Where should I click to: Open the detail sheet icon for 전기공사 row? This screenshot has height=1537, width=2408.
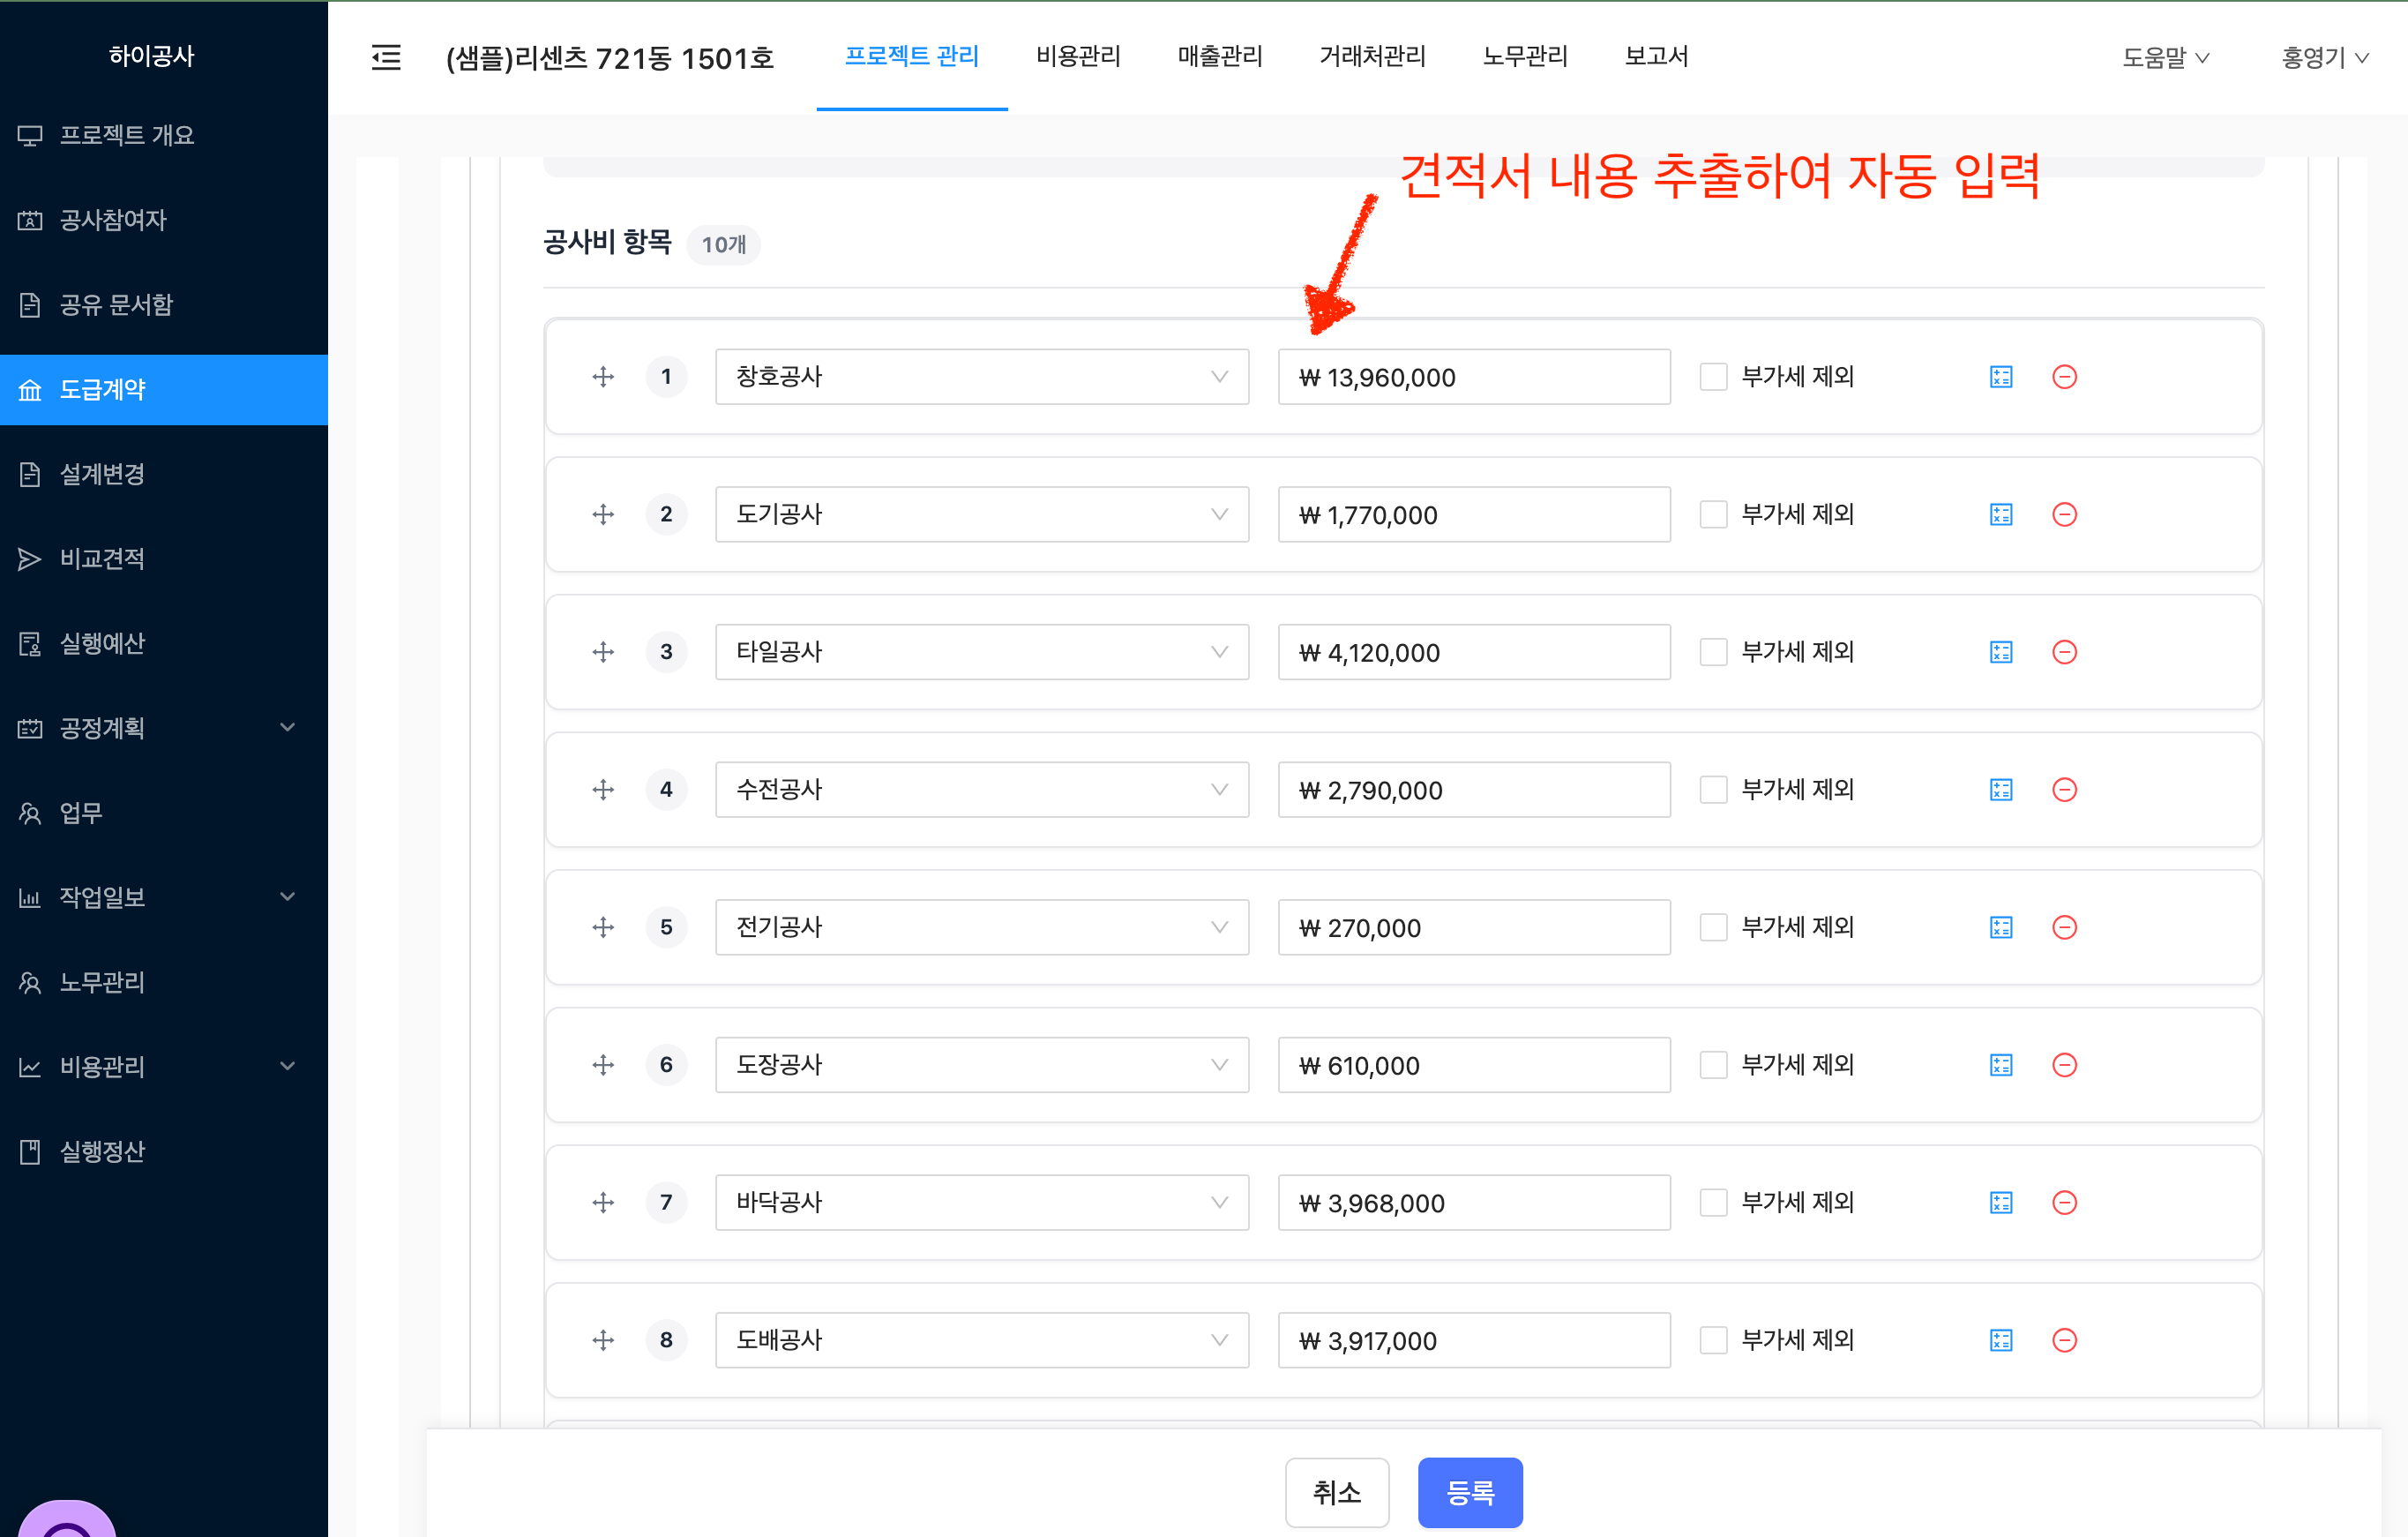[x=2000, y=928]
